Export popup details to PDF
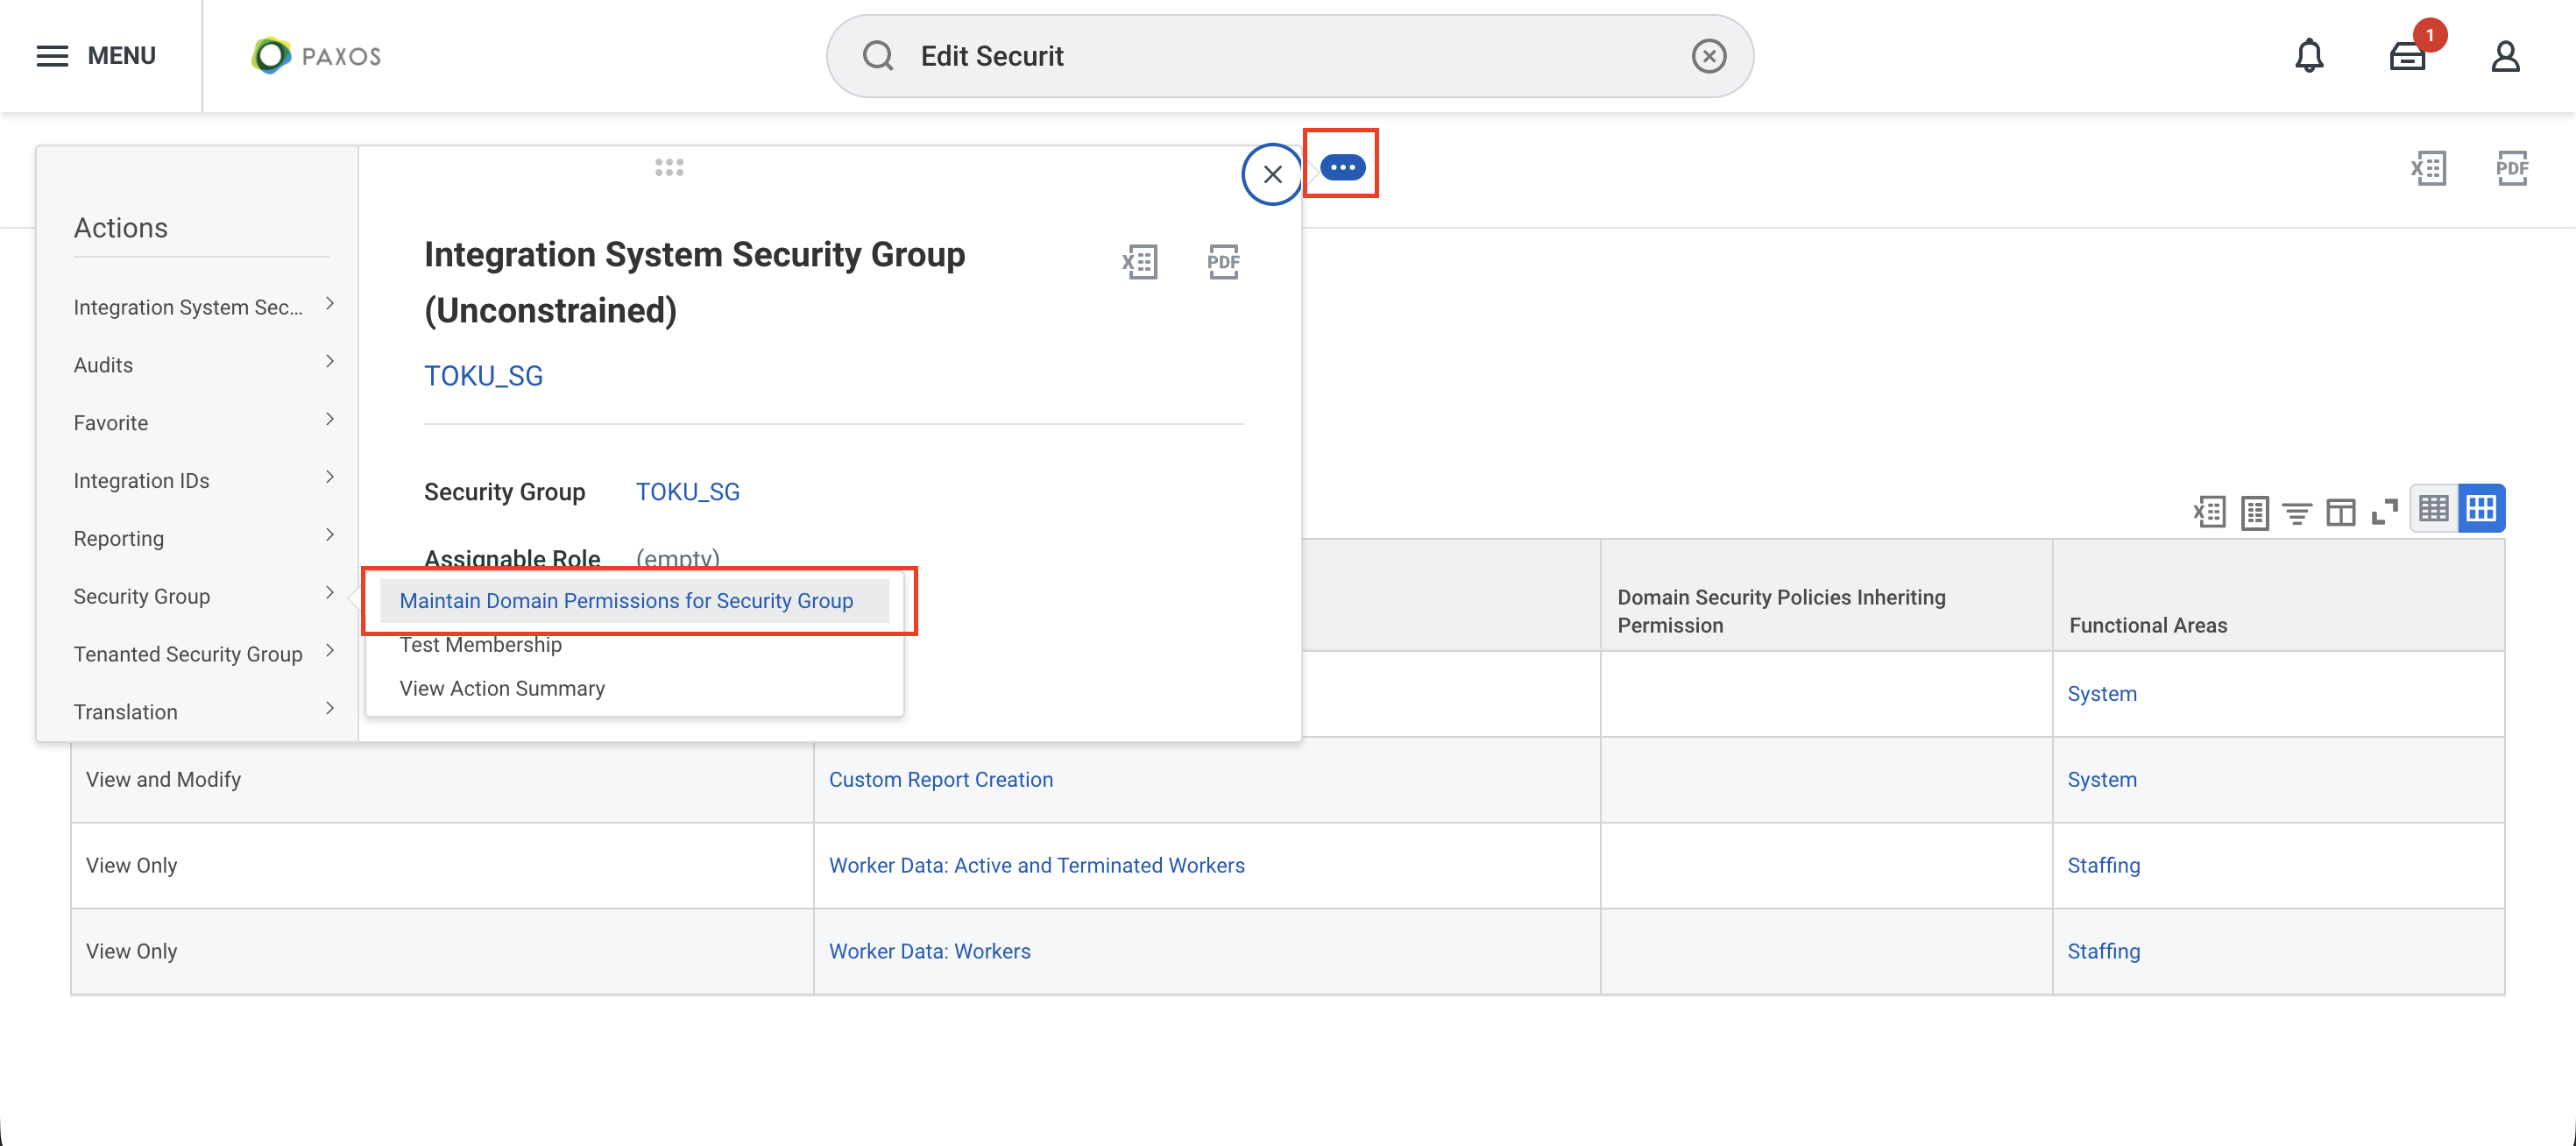 pos(1223,262)
